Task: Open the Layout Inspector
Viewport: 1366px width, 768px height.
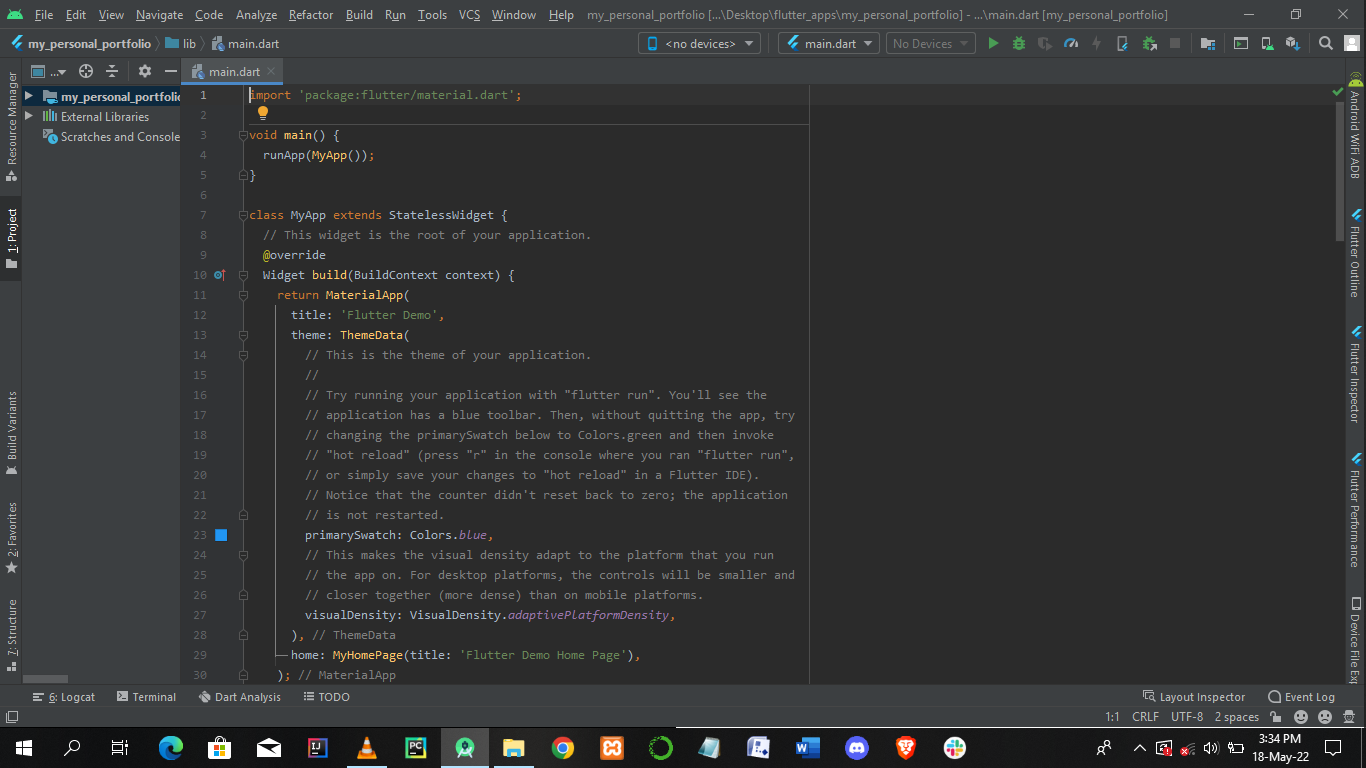Action: pyautogui.click(x=1194, y=697)
